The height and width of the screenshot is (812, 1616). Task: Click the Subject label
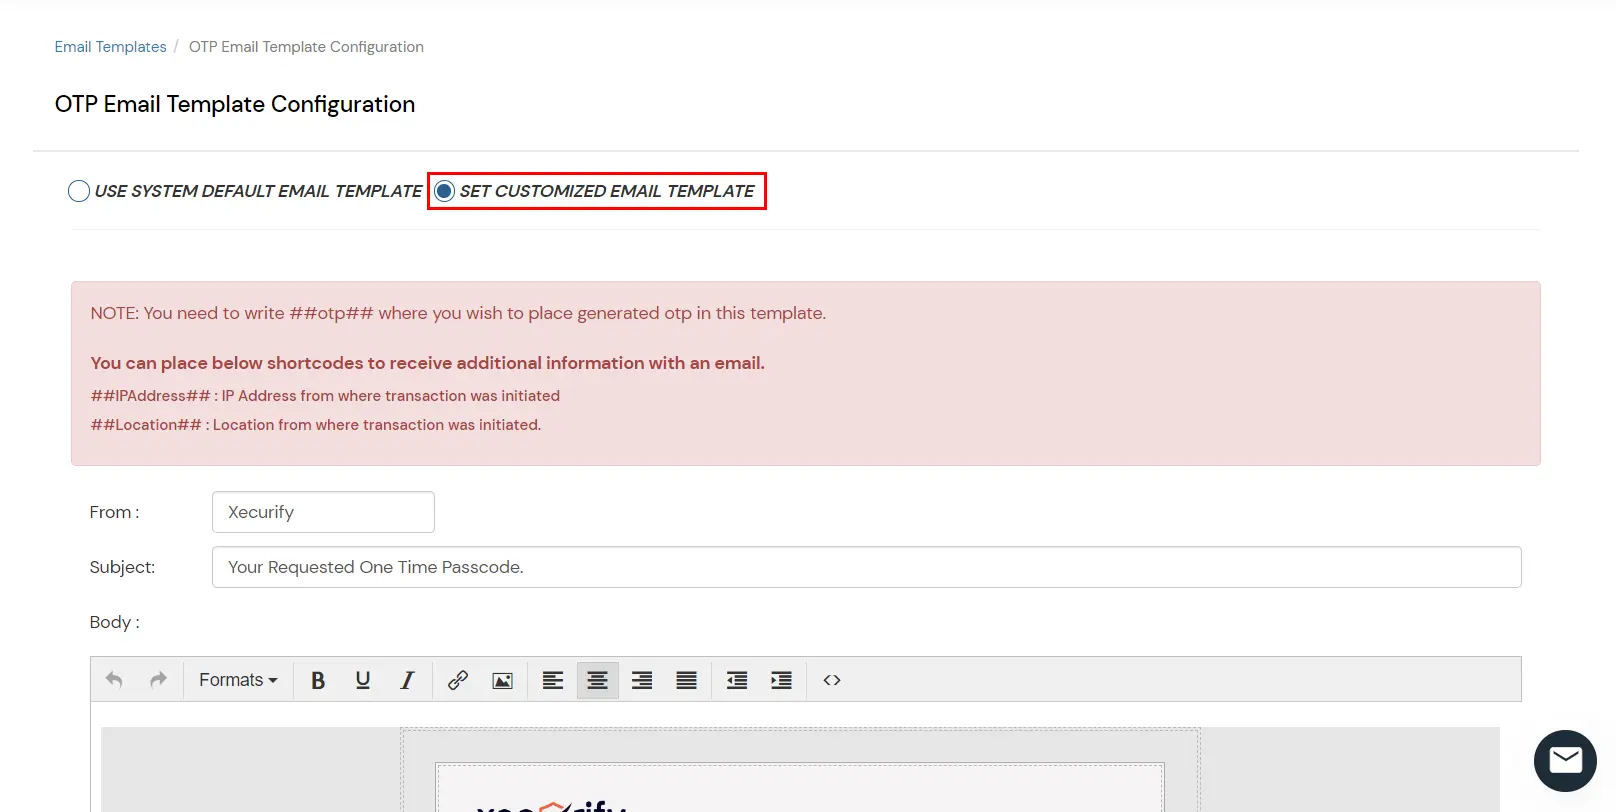[x=122, y=567]
